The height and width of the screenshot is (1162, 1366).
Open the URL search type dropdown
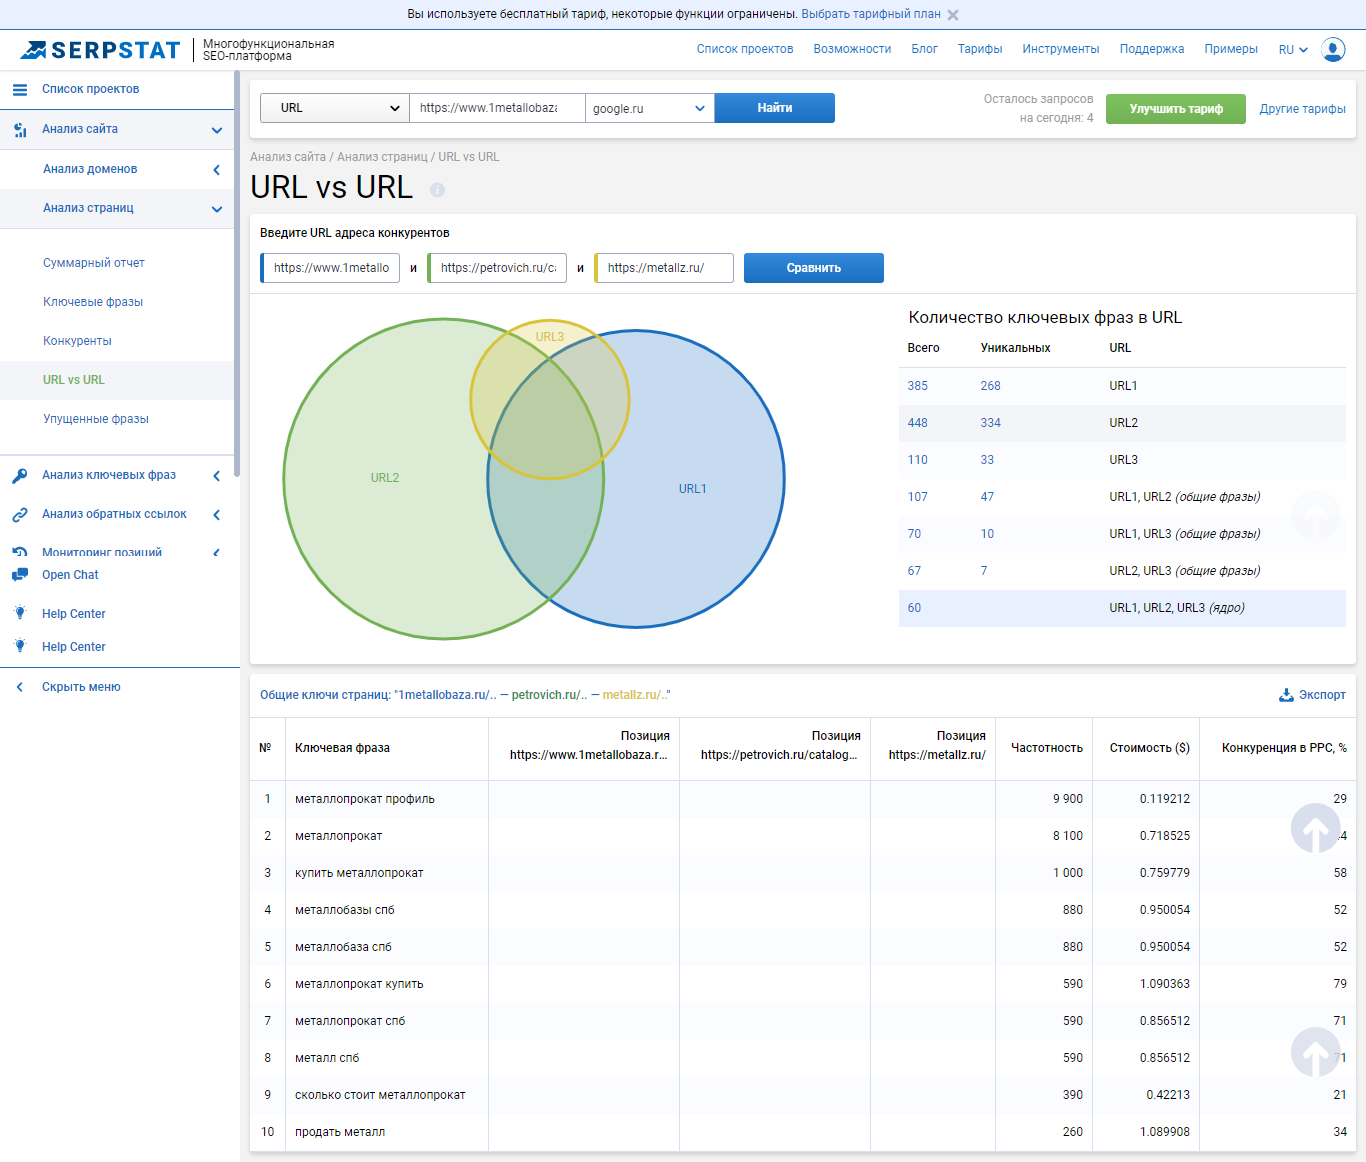tap(335, 108)
